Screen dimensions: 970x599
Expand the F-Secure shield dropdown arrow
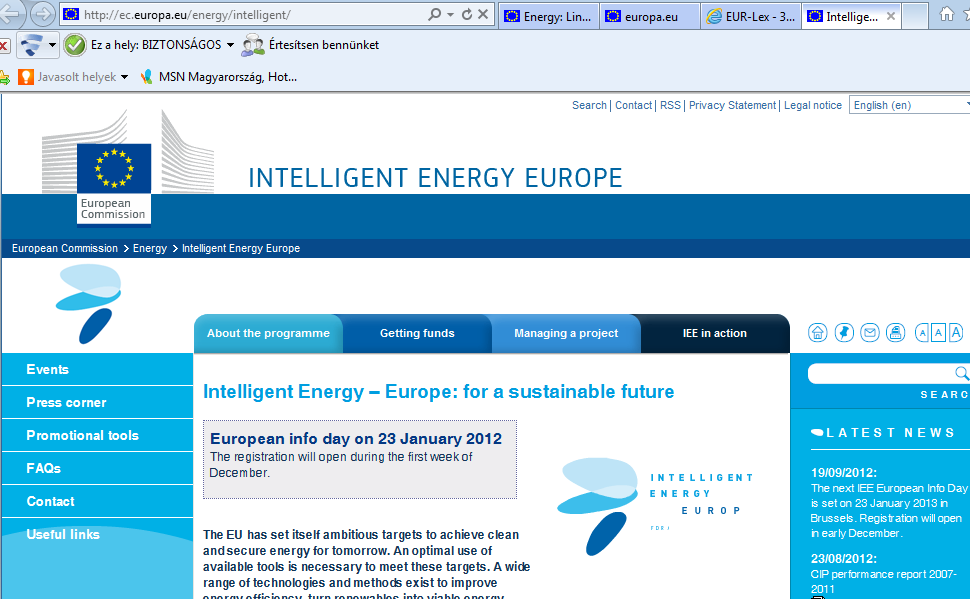pyautogui.click(x=52, y=45)
